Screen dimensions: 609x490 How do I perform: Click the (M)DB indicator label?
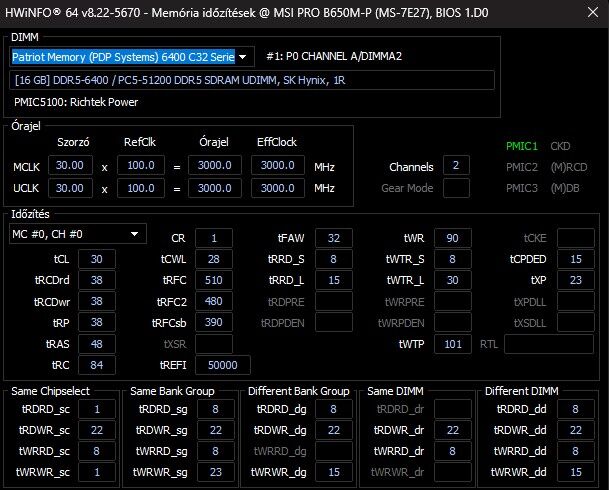(x=565, y=188)
